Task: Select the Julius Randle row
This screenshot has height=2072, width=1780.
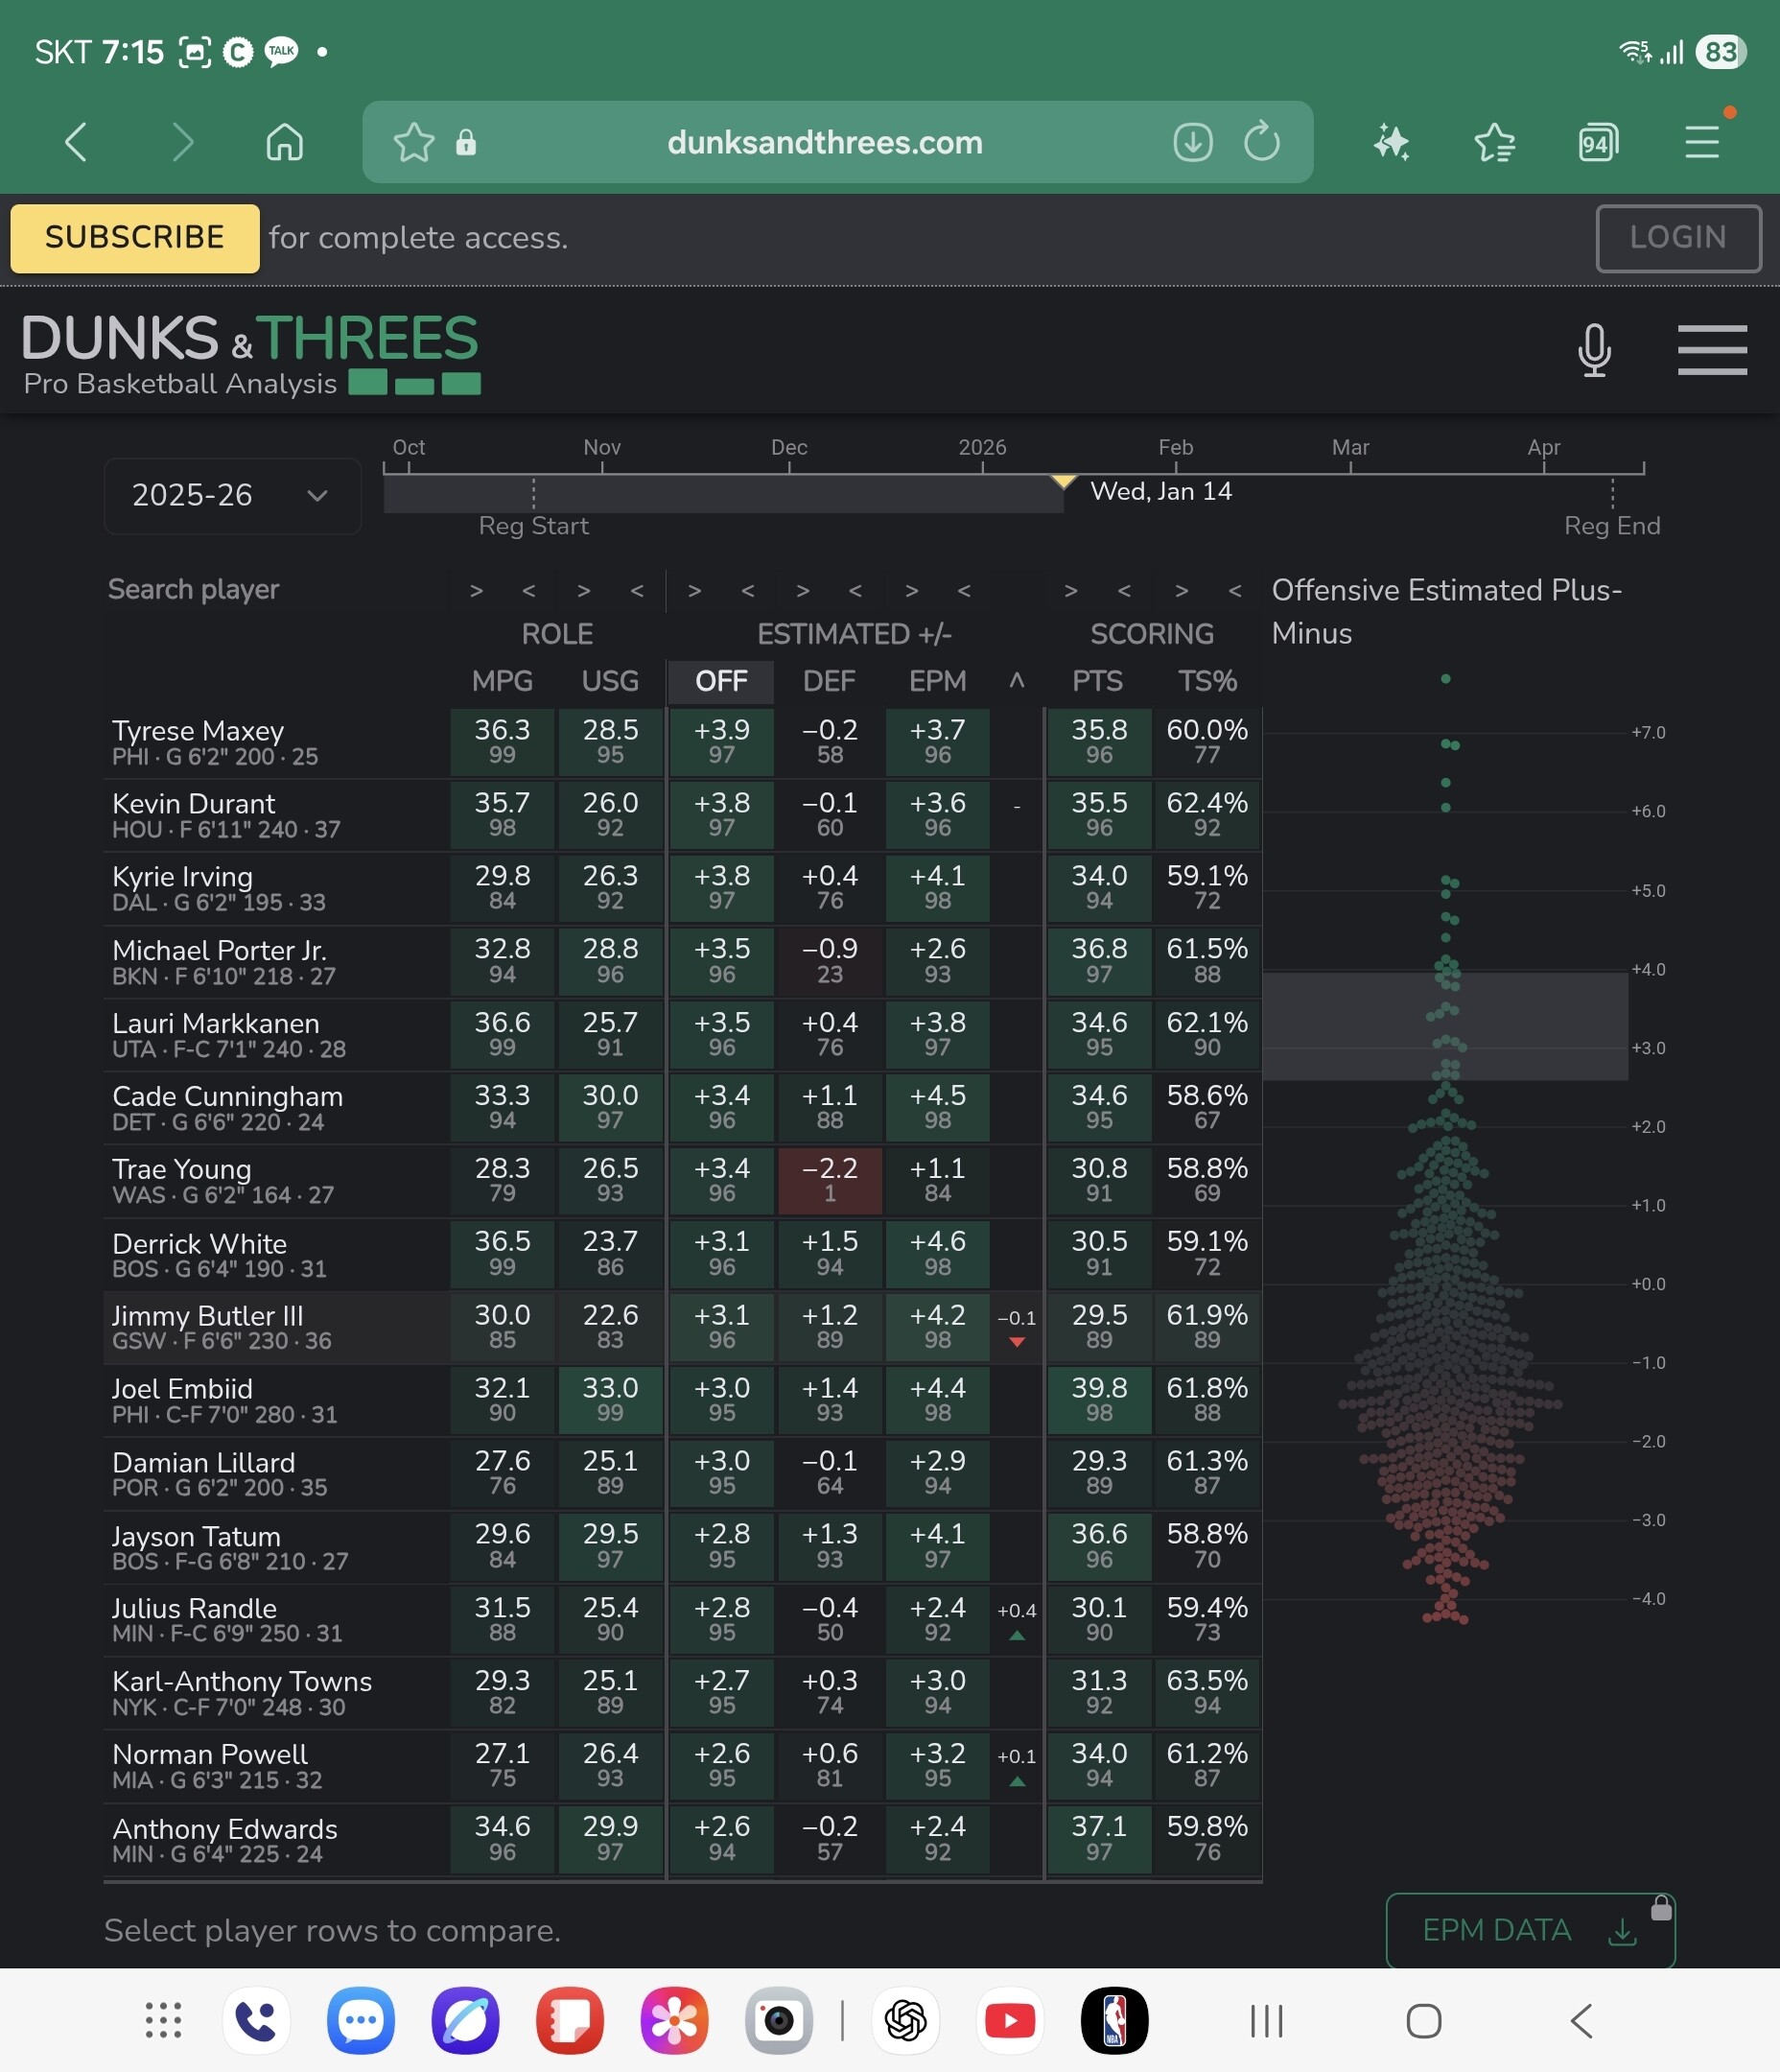Action: (x=683, y=1620)
